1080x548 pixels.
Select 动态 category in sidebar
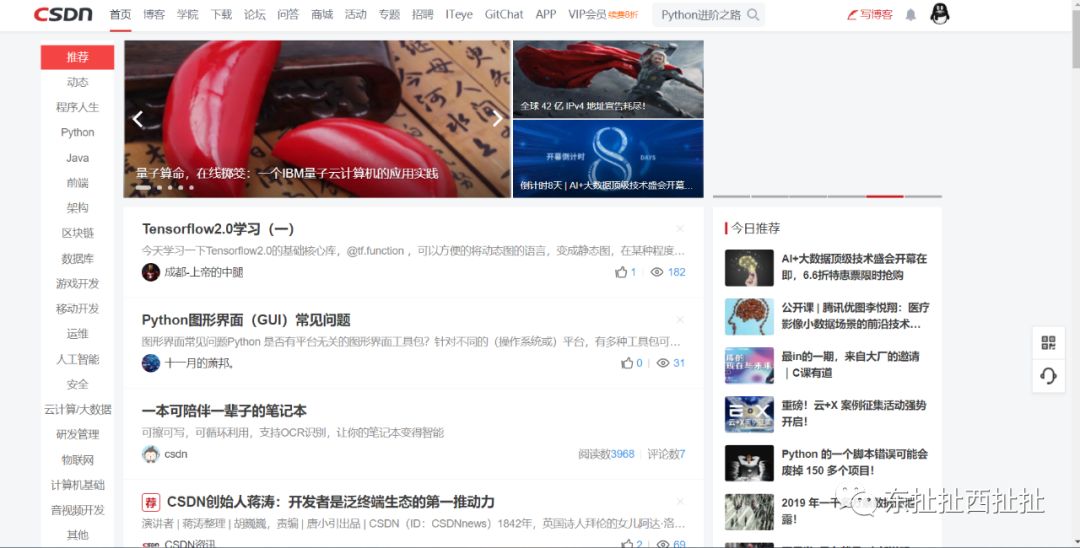click(x=77, y=82)
